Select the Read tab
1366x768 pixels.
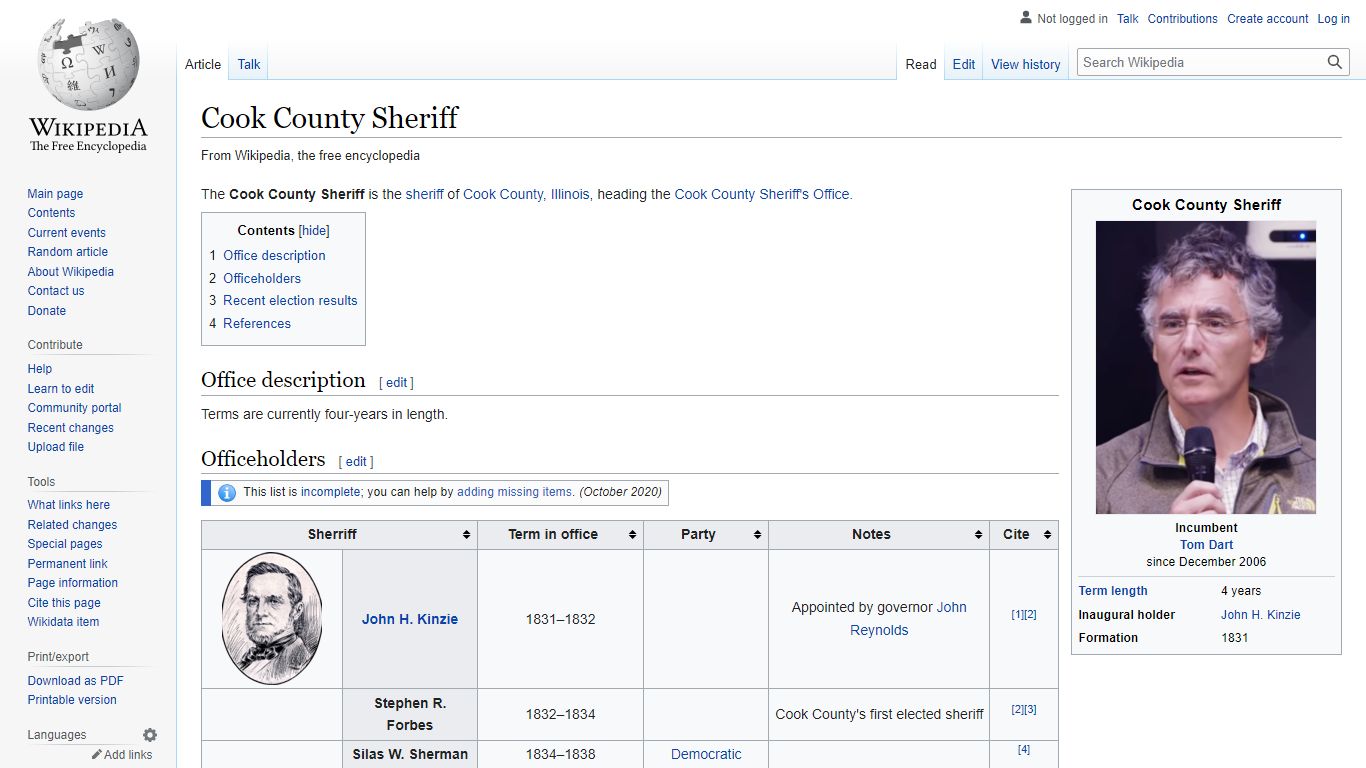pos(921,64)
